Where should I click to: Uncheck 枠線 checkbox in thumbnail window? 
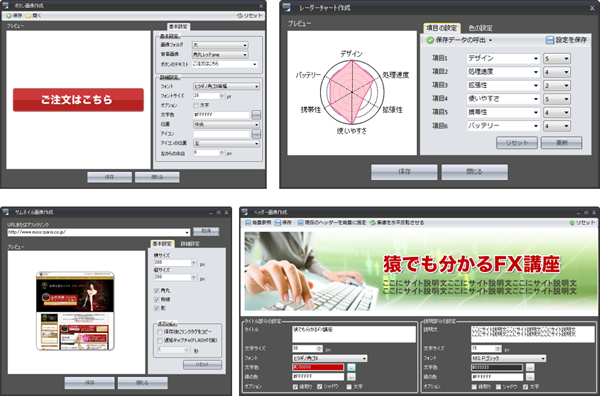point(157,300)
